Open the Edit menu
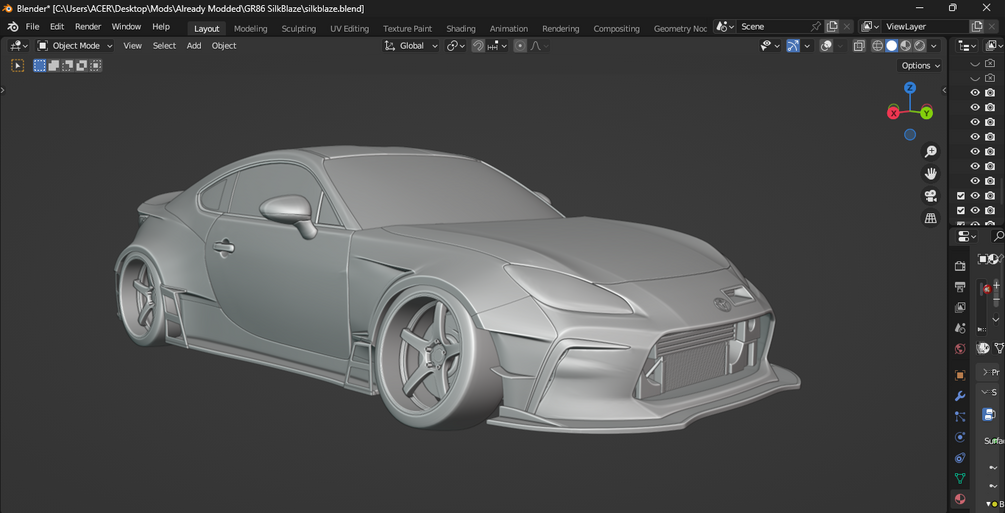1005x513 pixels. 57,27
